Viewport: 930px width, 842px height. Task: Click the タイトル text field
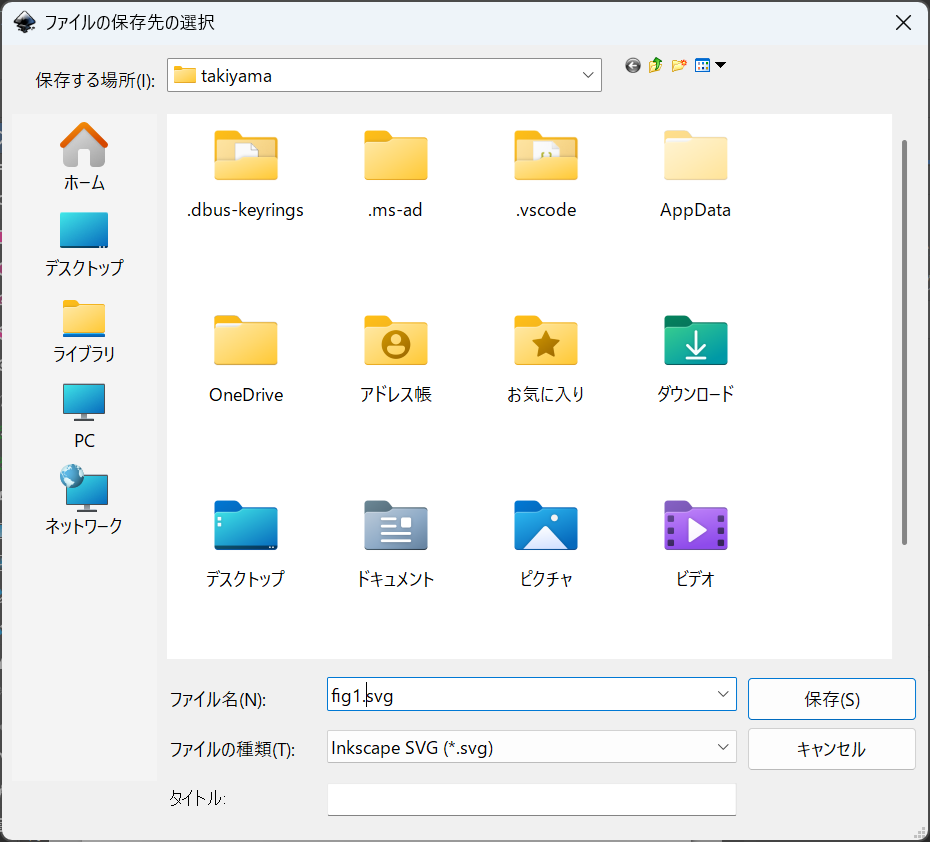(x=531, y=799)
